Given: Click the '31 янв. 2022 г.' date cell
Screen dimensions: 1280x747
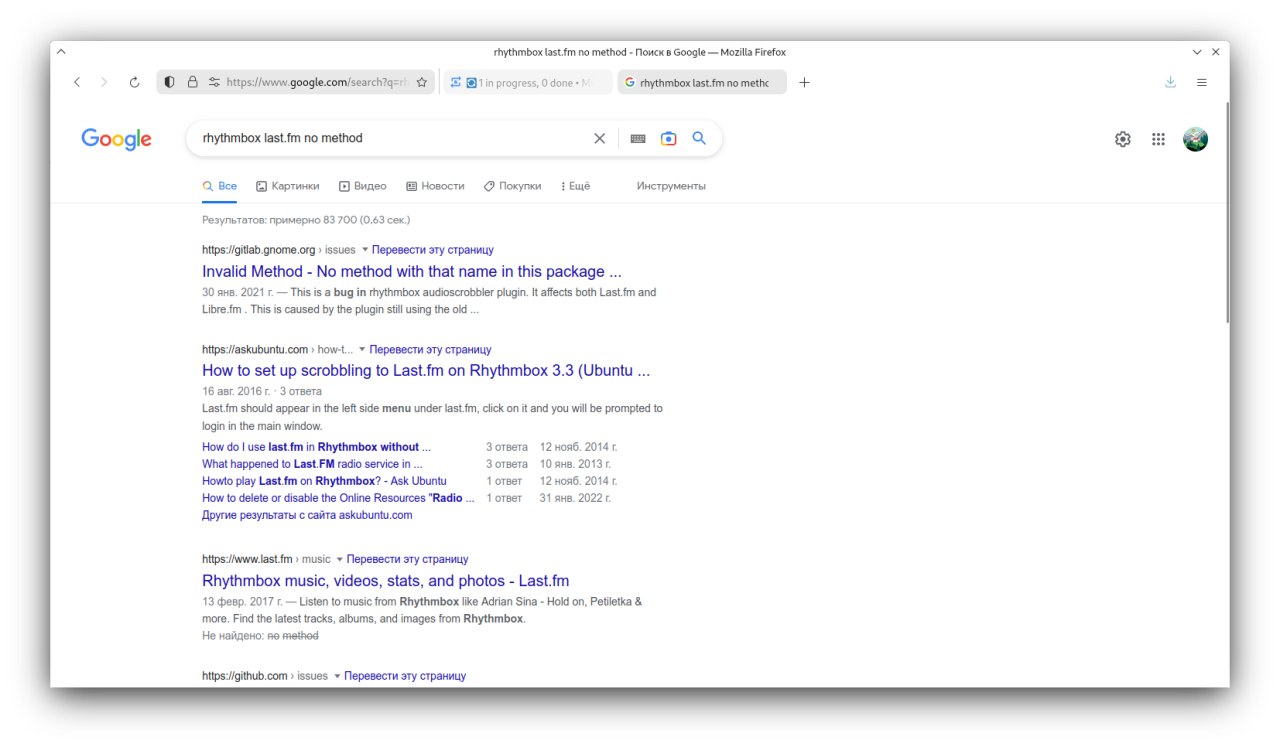Looking at the screenshot, I should 575,498.
